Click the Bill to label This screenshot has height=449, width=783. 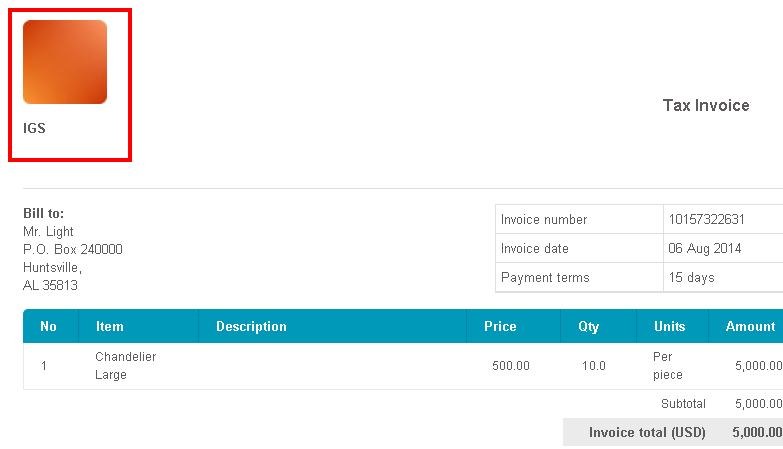point(43,213)
